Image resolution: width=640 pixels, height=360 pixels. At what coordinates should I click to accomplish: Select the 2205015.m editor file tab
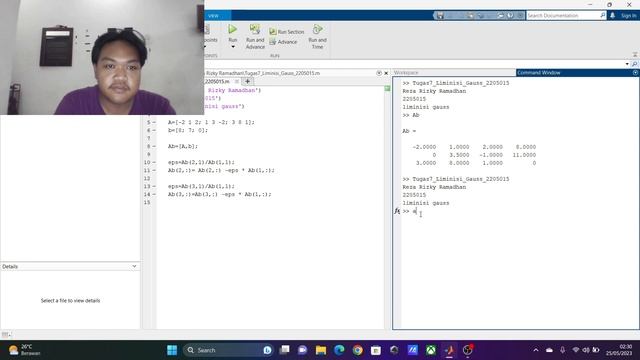[x=217, y=82]
